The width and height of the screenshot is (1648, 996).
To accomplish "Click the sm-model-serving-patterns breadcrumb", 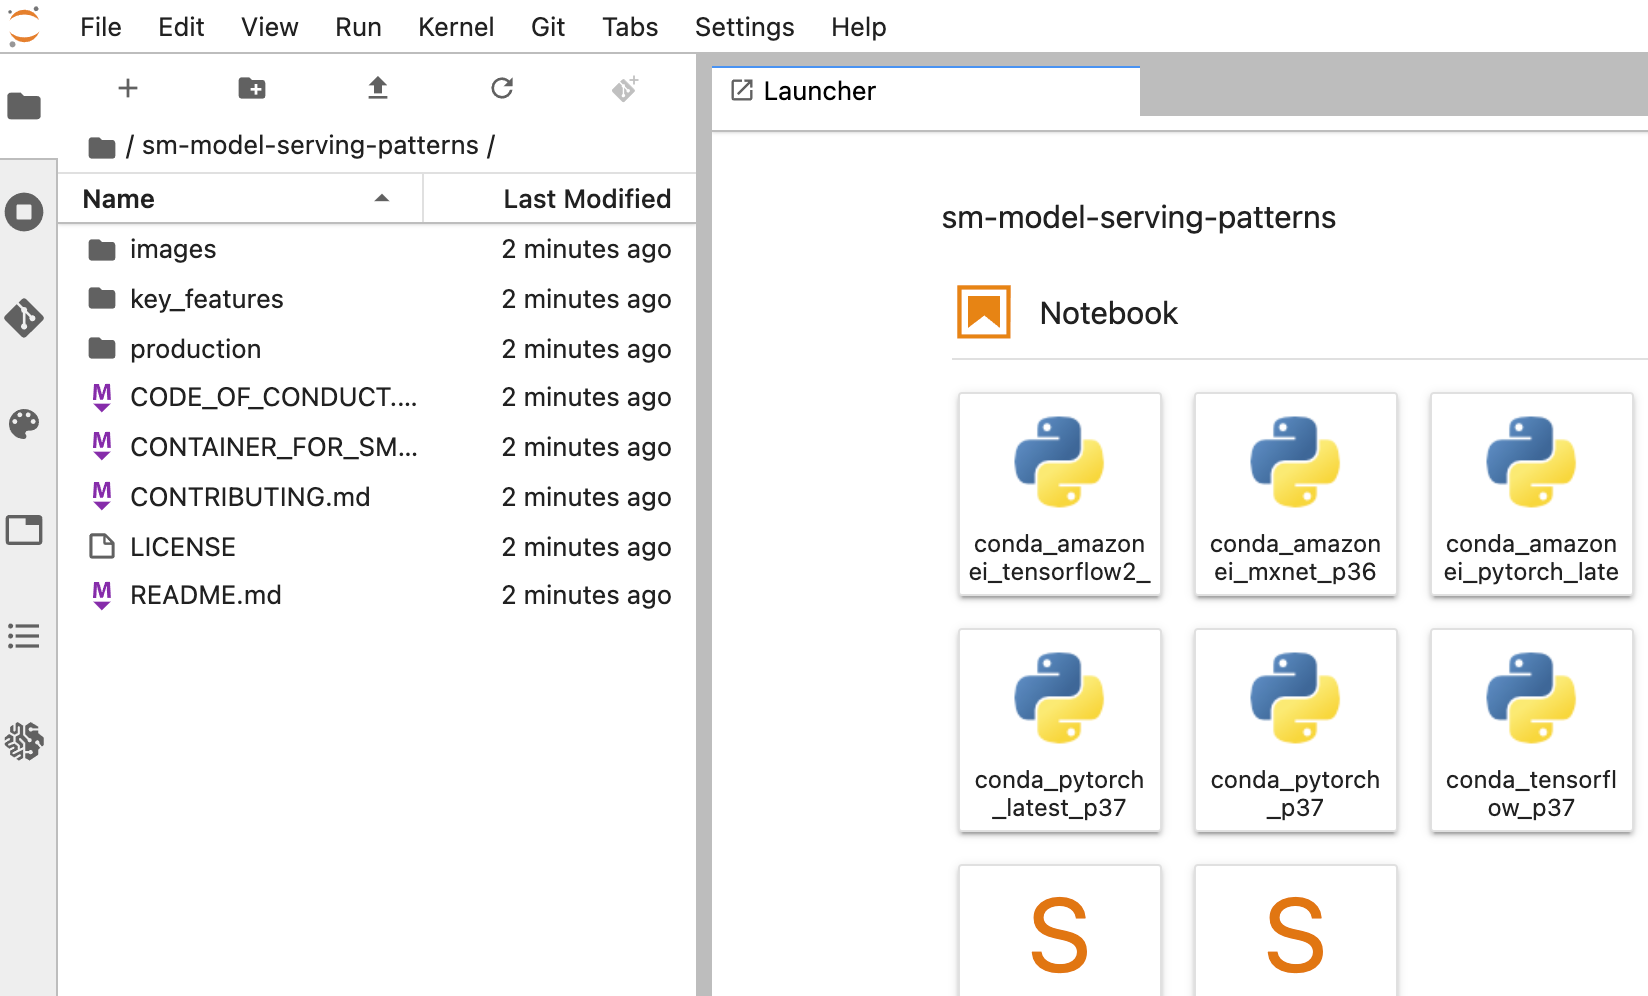I will 310,146.
